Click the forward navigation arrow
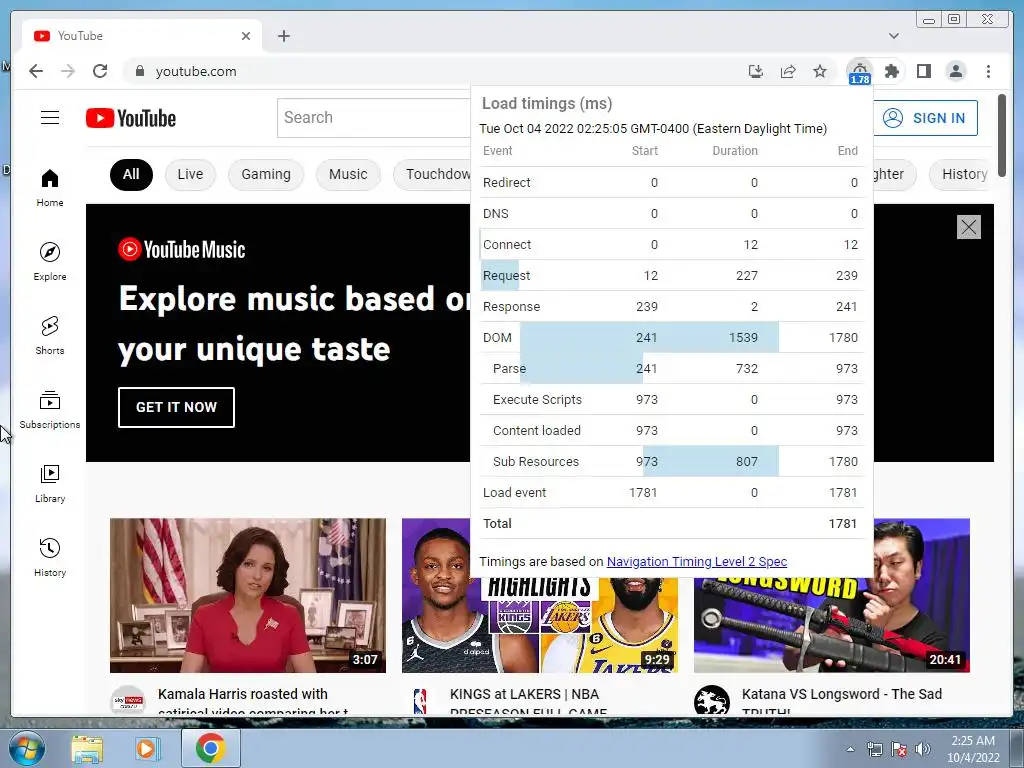The height and width of the screenshot is (768, 1024). pos(68,71)
